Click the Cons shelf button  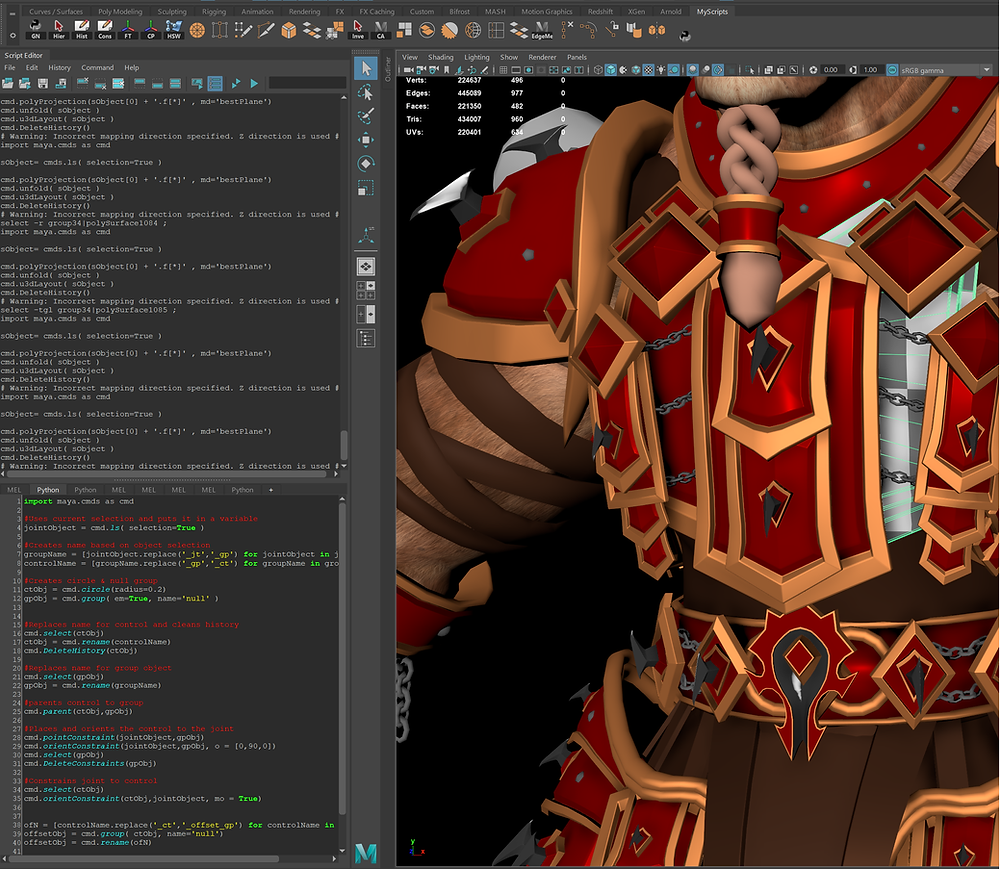(x=105, y=29)
